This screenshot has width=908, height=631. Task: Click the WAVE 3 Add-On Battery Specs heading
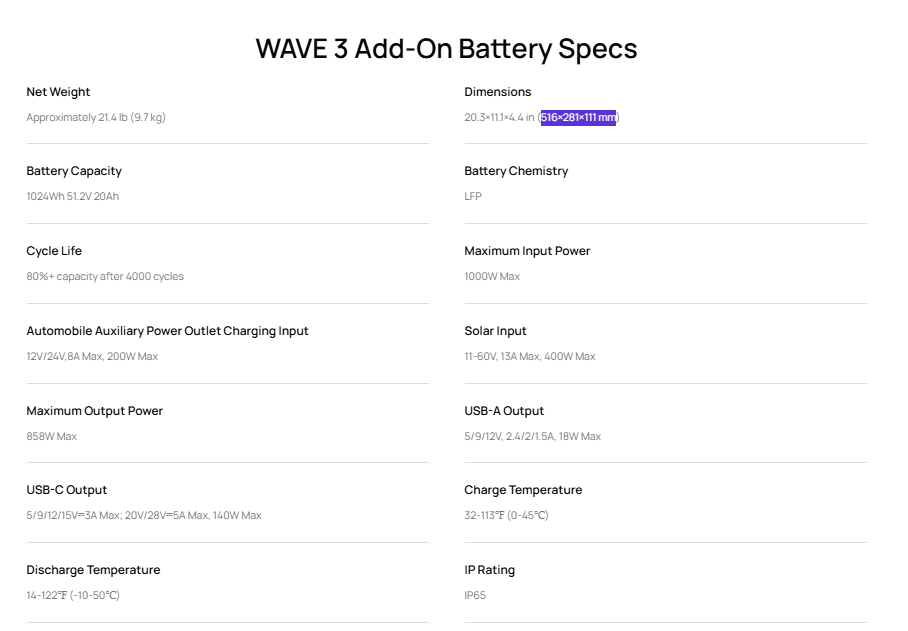coord(446,49)
